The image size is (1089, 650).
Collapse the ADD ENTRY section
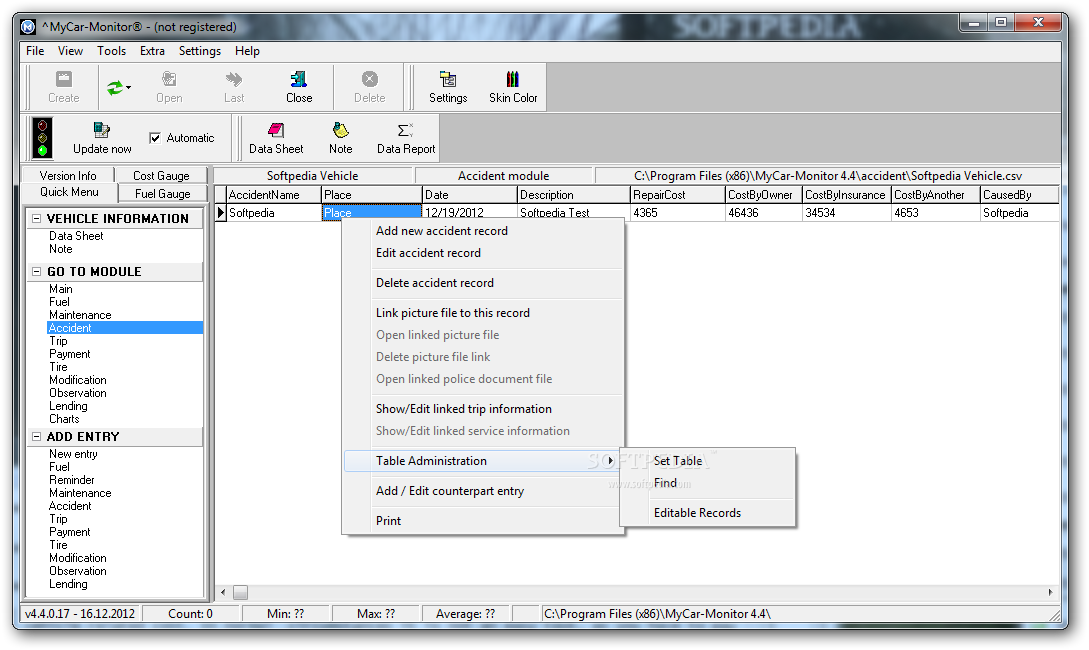[37, 437]
